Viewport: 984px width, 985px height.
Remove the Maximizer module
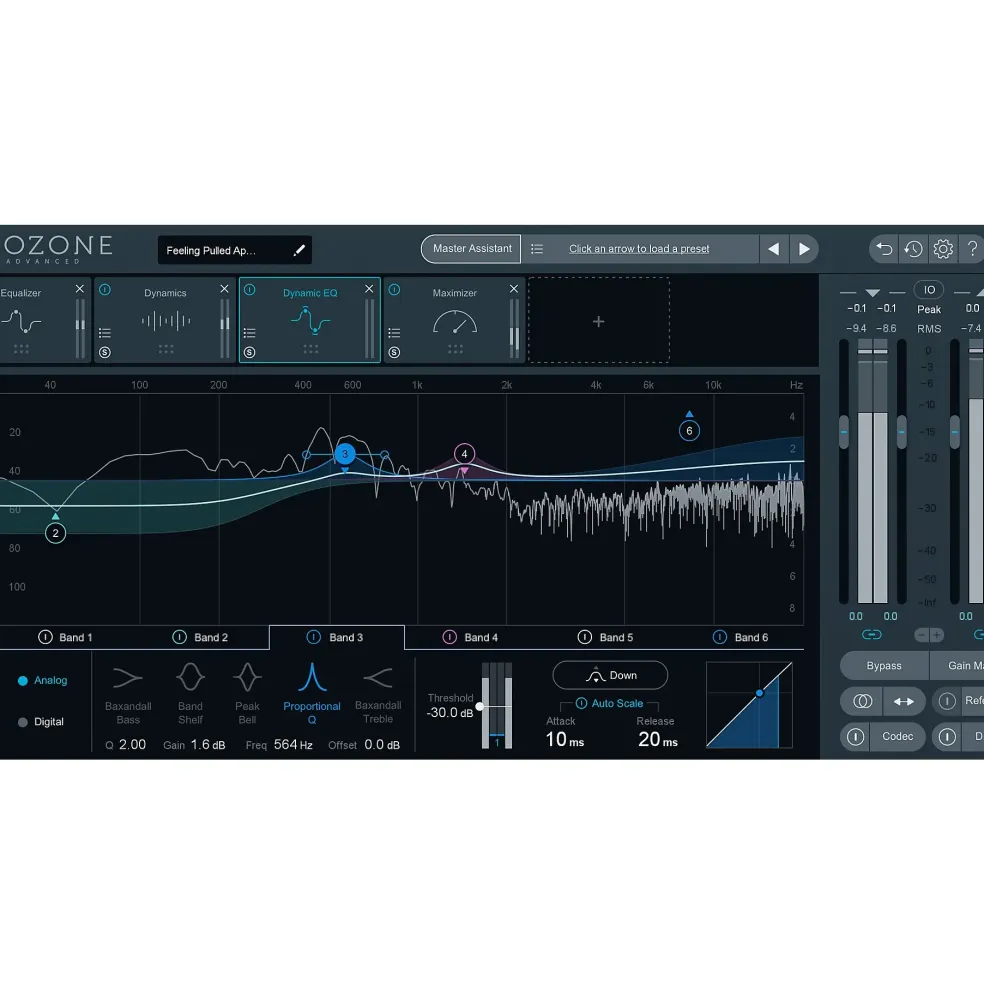pyautogui.click(x=513, y=289)
